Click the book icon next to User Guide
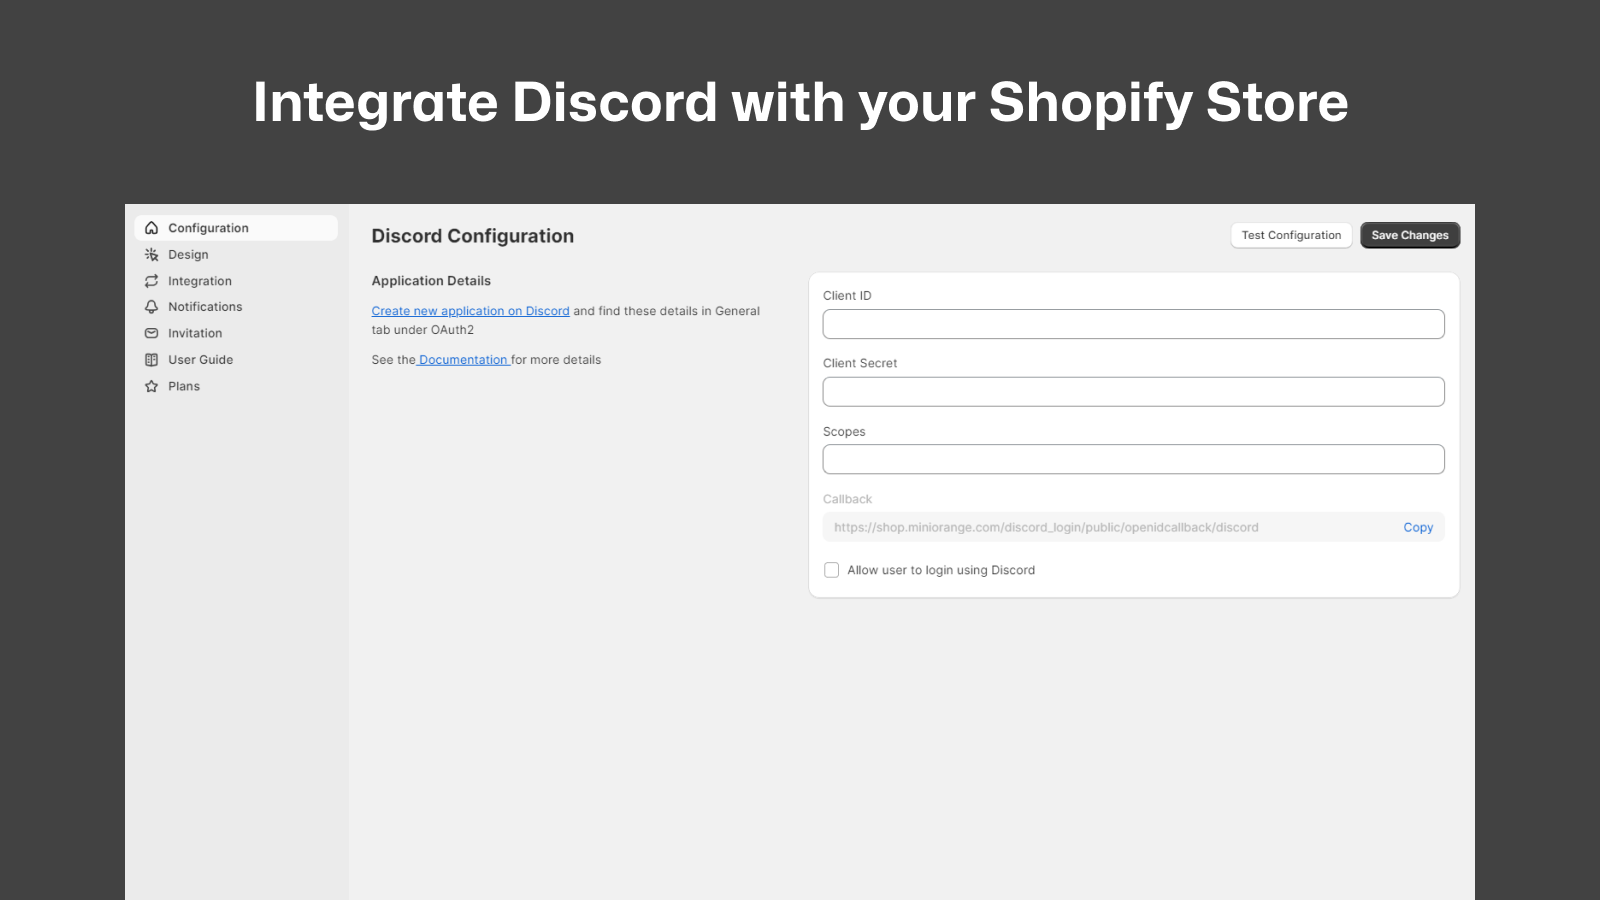This screenshot has height=900, width=1600. click(x=151, y=359)
